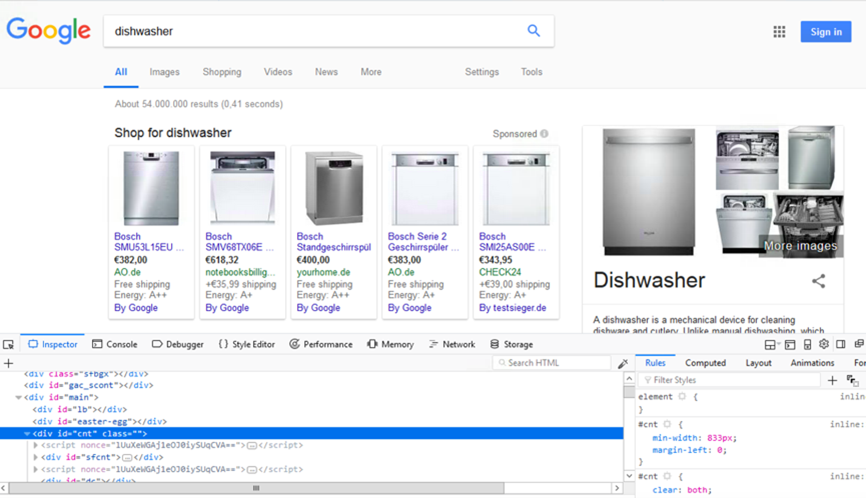Image resolution: width=866 pixels, height=498 pixels.
Task: Show collapsed content badge of sfcnt div
Action: 127,458
